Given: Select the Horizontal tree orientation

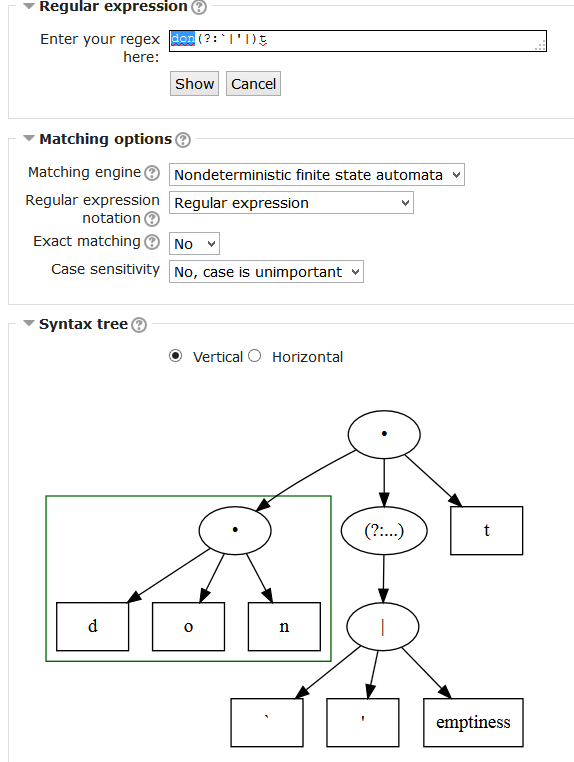Looking at the screenshot, I should point(255,356).
